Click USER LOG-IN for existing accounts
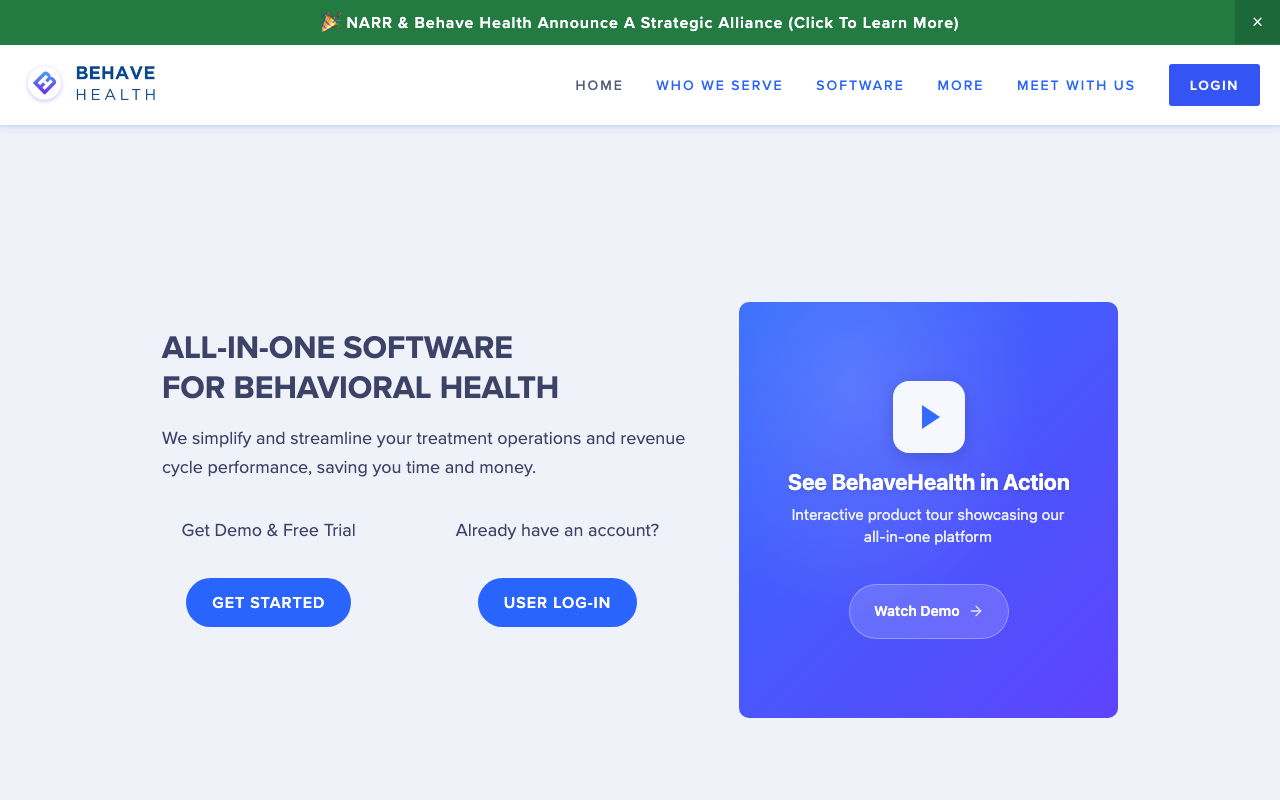The width and height of the screenshot is (1280, 800). [x=557, y=602]
